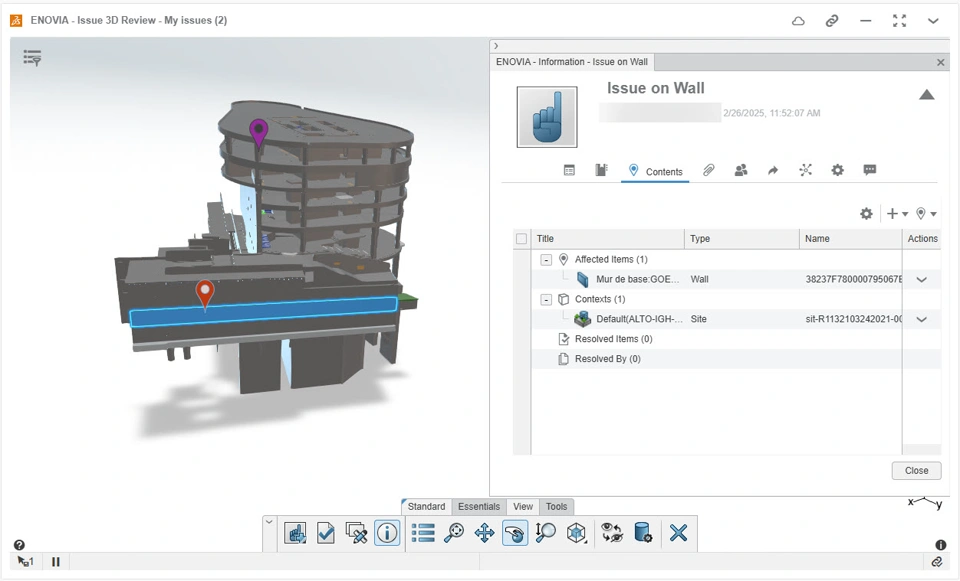Switch to the View toolbar tab
This screenshot has height=581, width=960.
coord(523,506)
